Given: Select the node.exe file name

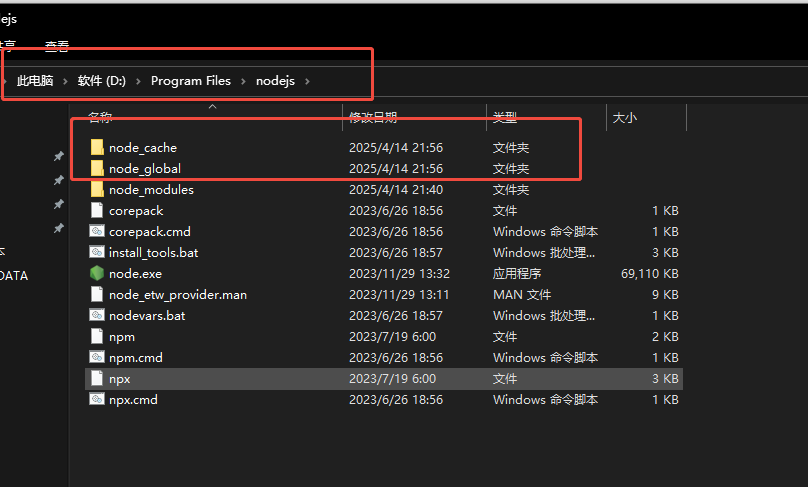Looking at the screenshot, I should (135, 274).
